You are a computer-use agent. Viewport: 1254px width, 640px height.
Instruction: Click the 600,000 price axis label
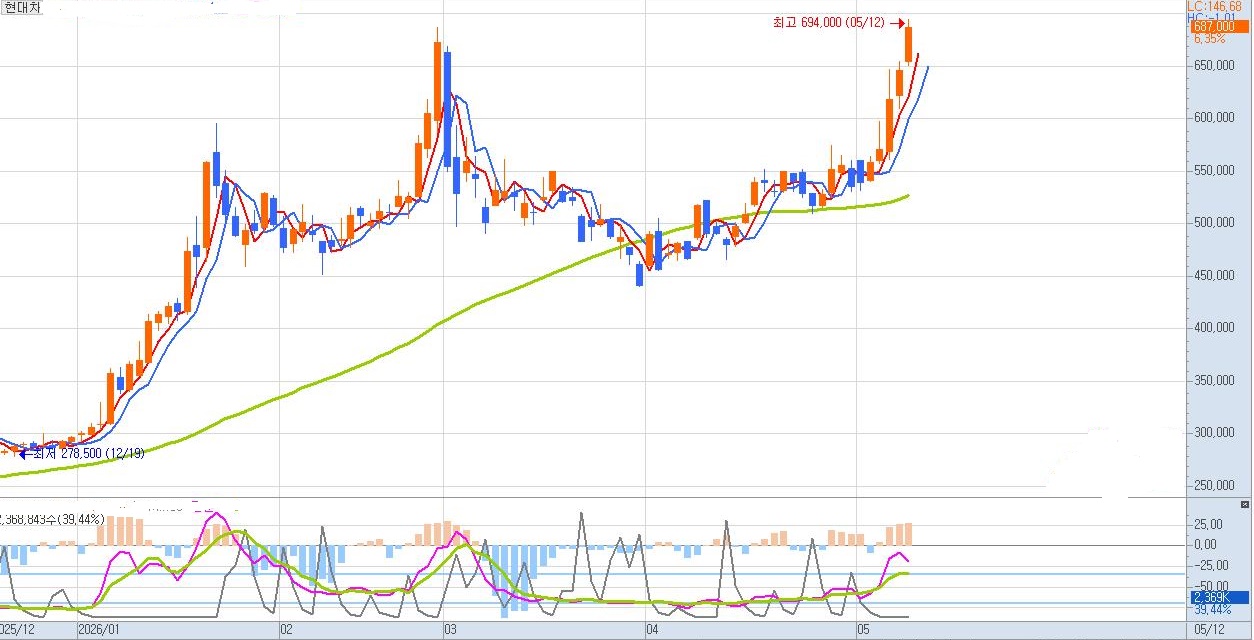1213,118
